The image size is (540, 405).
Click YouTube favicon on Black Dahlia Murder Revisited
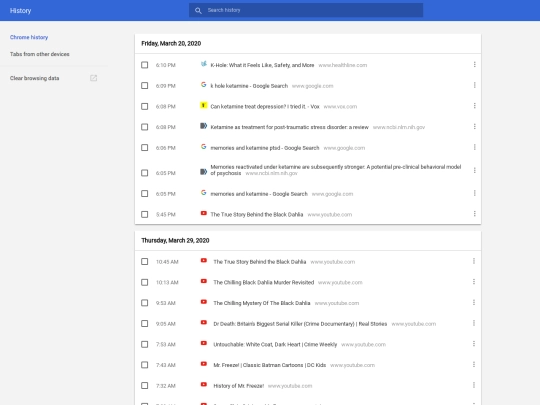tap(204, 281)
